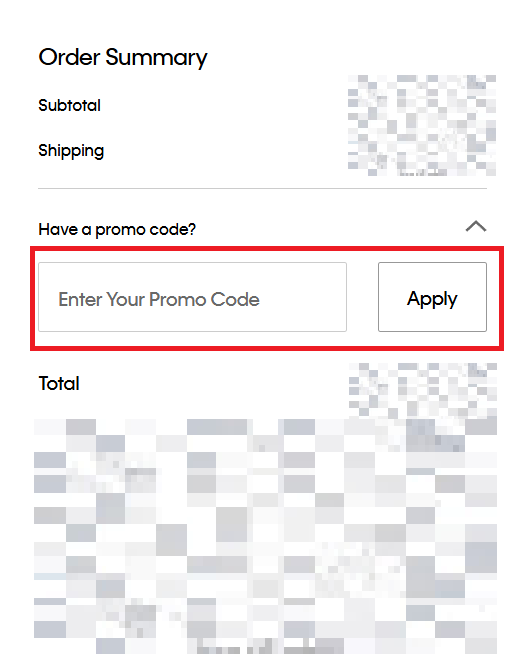Click the blurred subtotal amount
519x664 pixels.
[x=422, y=104]
